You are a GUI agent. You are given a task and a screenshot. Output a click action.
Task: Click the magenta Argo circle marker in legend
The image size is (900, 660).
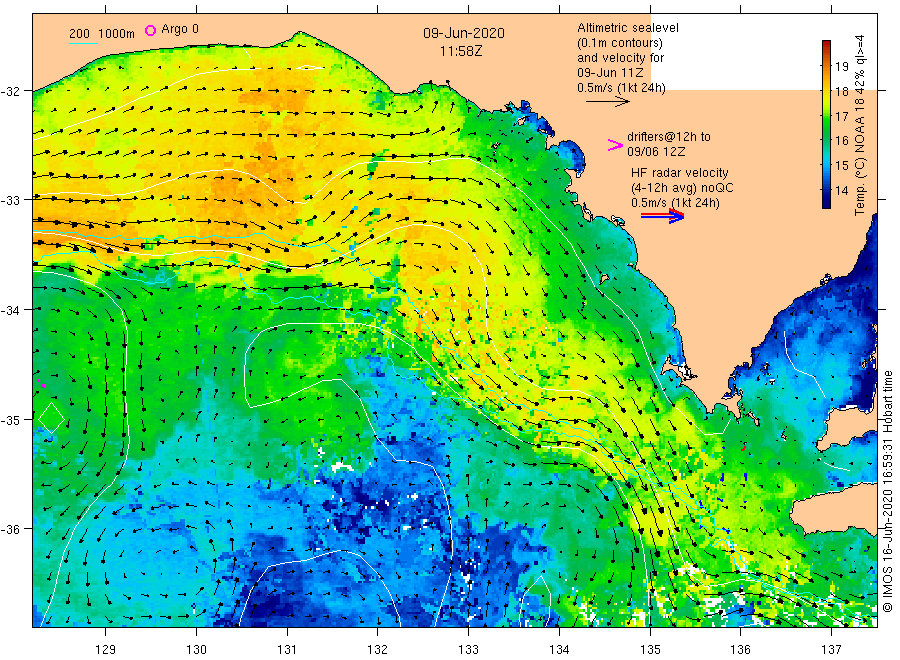[x=150, y=30]
